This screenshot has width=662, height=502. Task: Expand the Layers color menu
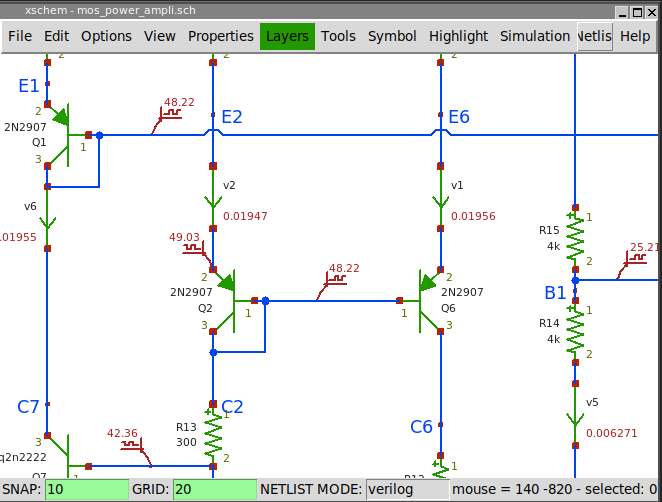287,36
